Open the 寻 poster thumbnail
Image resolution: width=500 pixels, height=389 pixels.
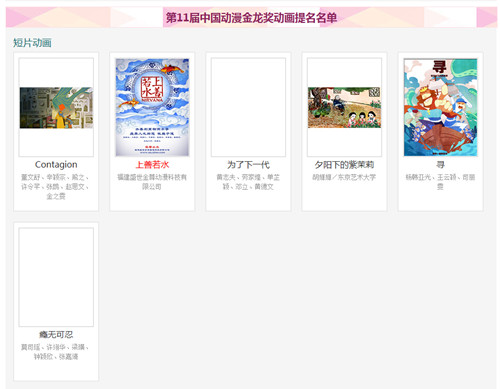coord(440,107)
